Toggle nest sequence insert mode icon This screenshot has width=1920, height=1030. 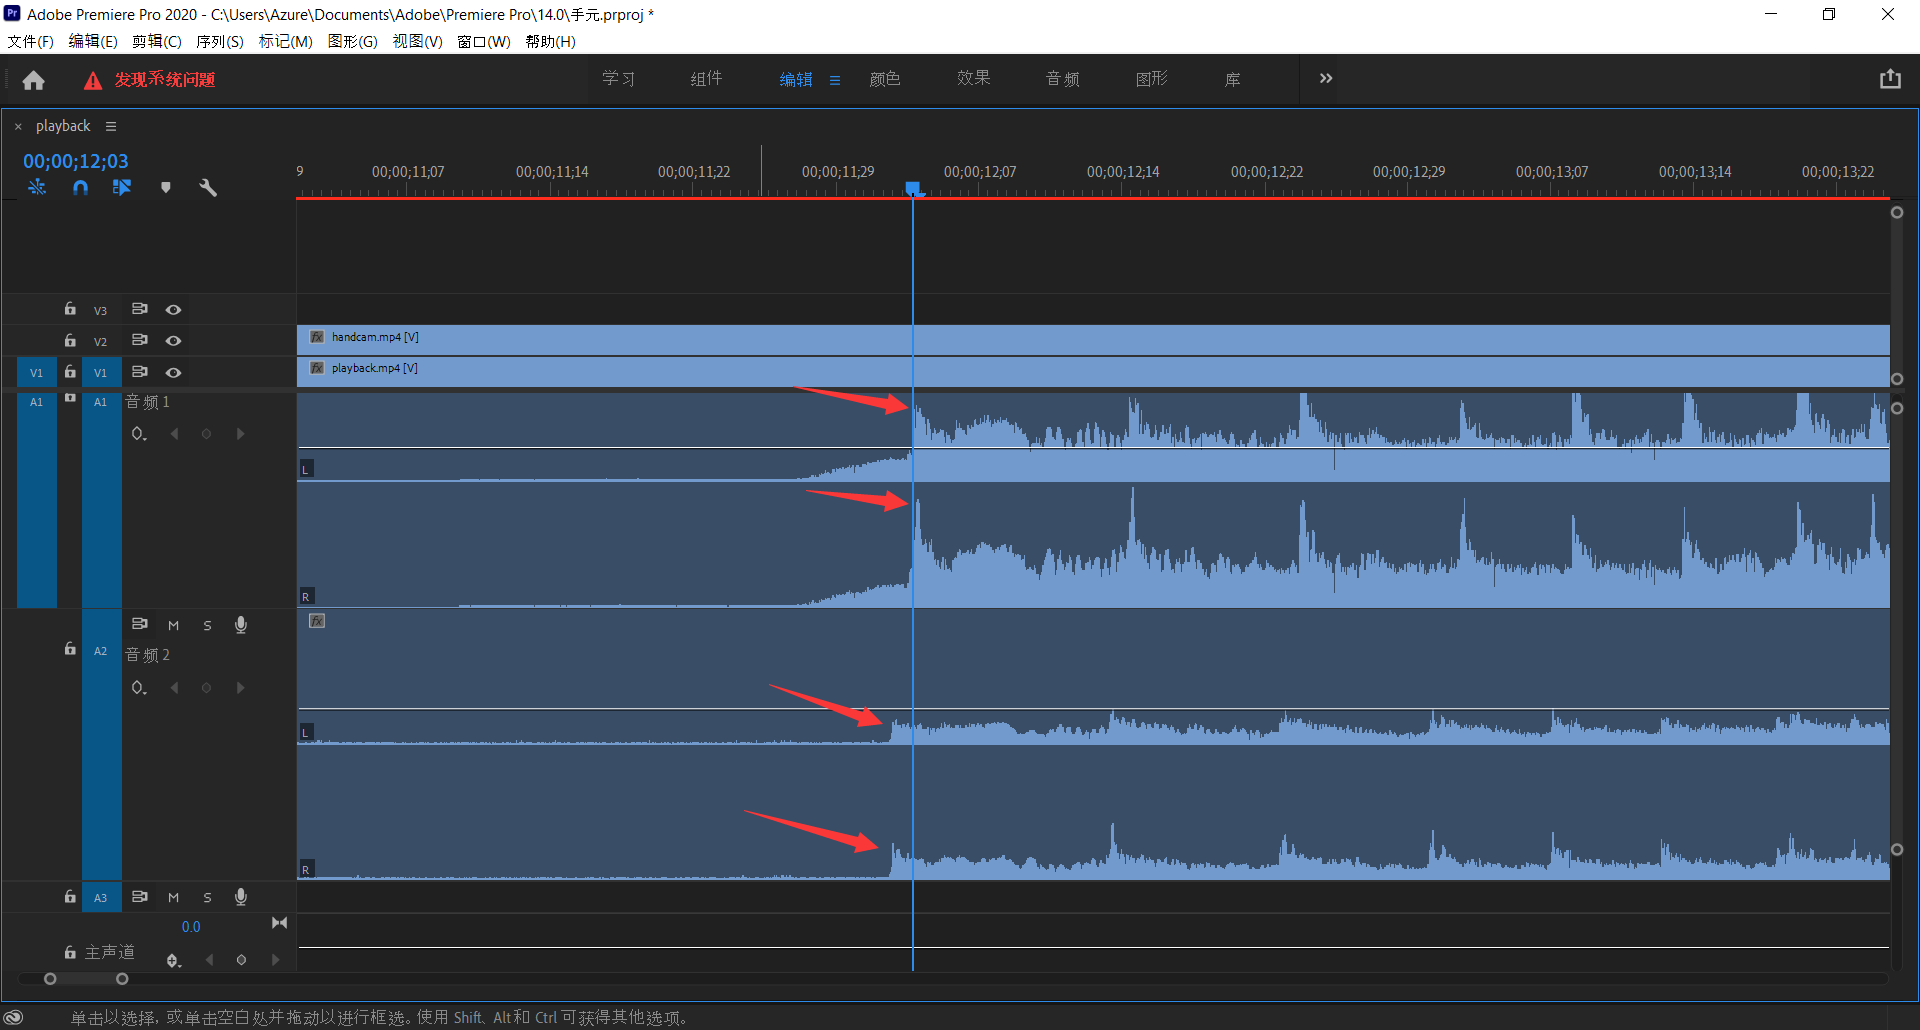pos(37,187)
